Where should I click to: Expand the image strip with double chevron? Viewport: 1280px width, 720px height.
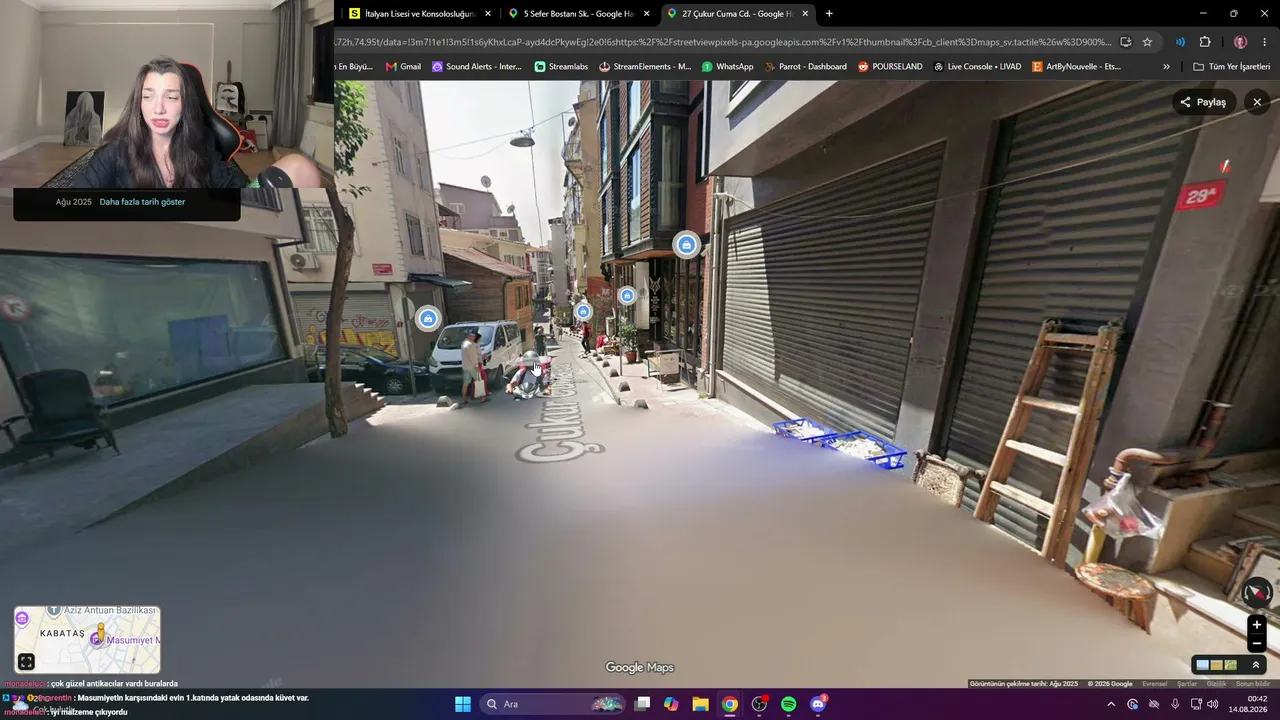(1256, 665)
